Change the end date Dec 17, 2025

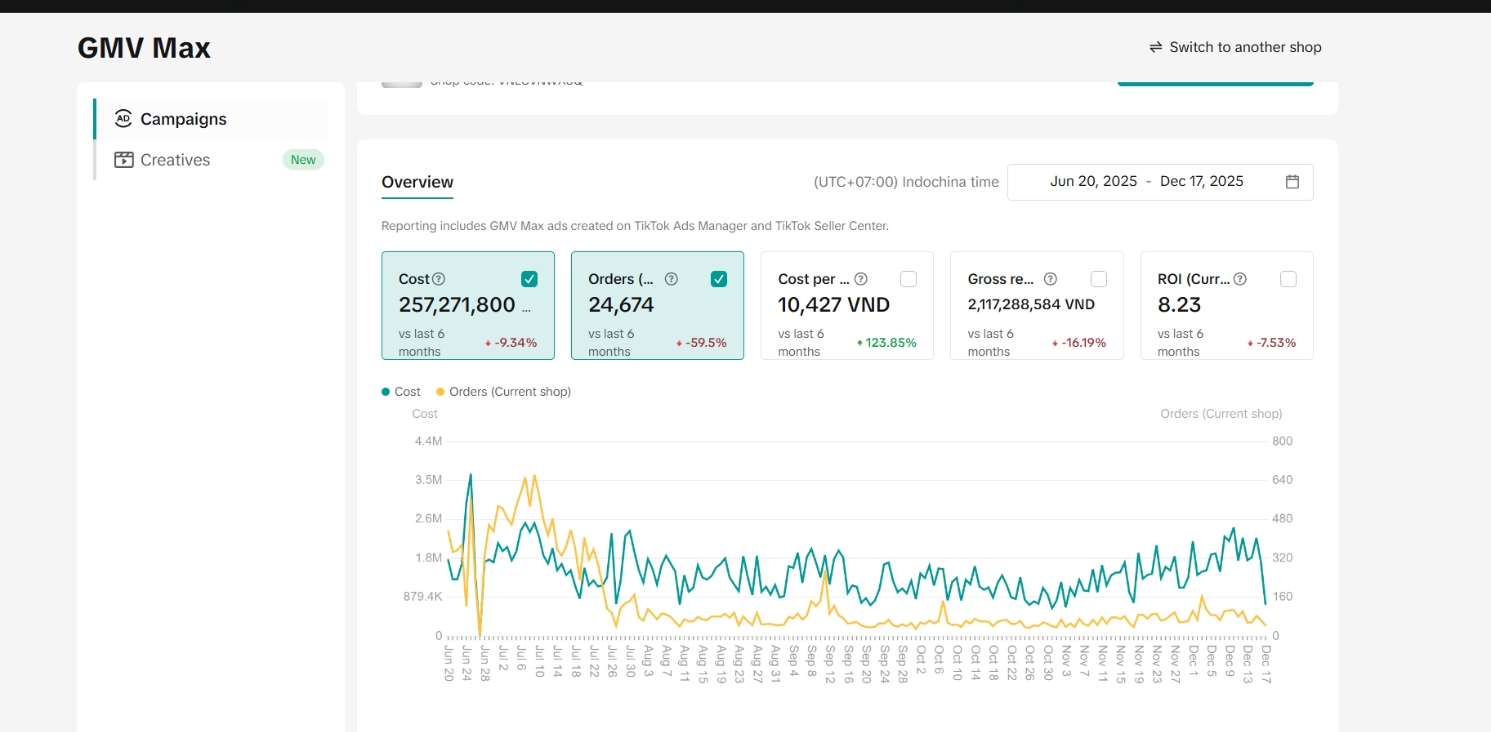point(1202,181)
